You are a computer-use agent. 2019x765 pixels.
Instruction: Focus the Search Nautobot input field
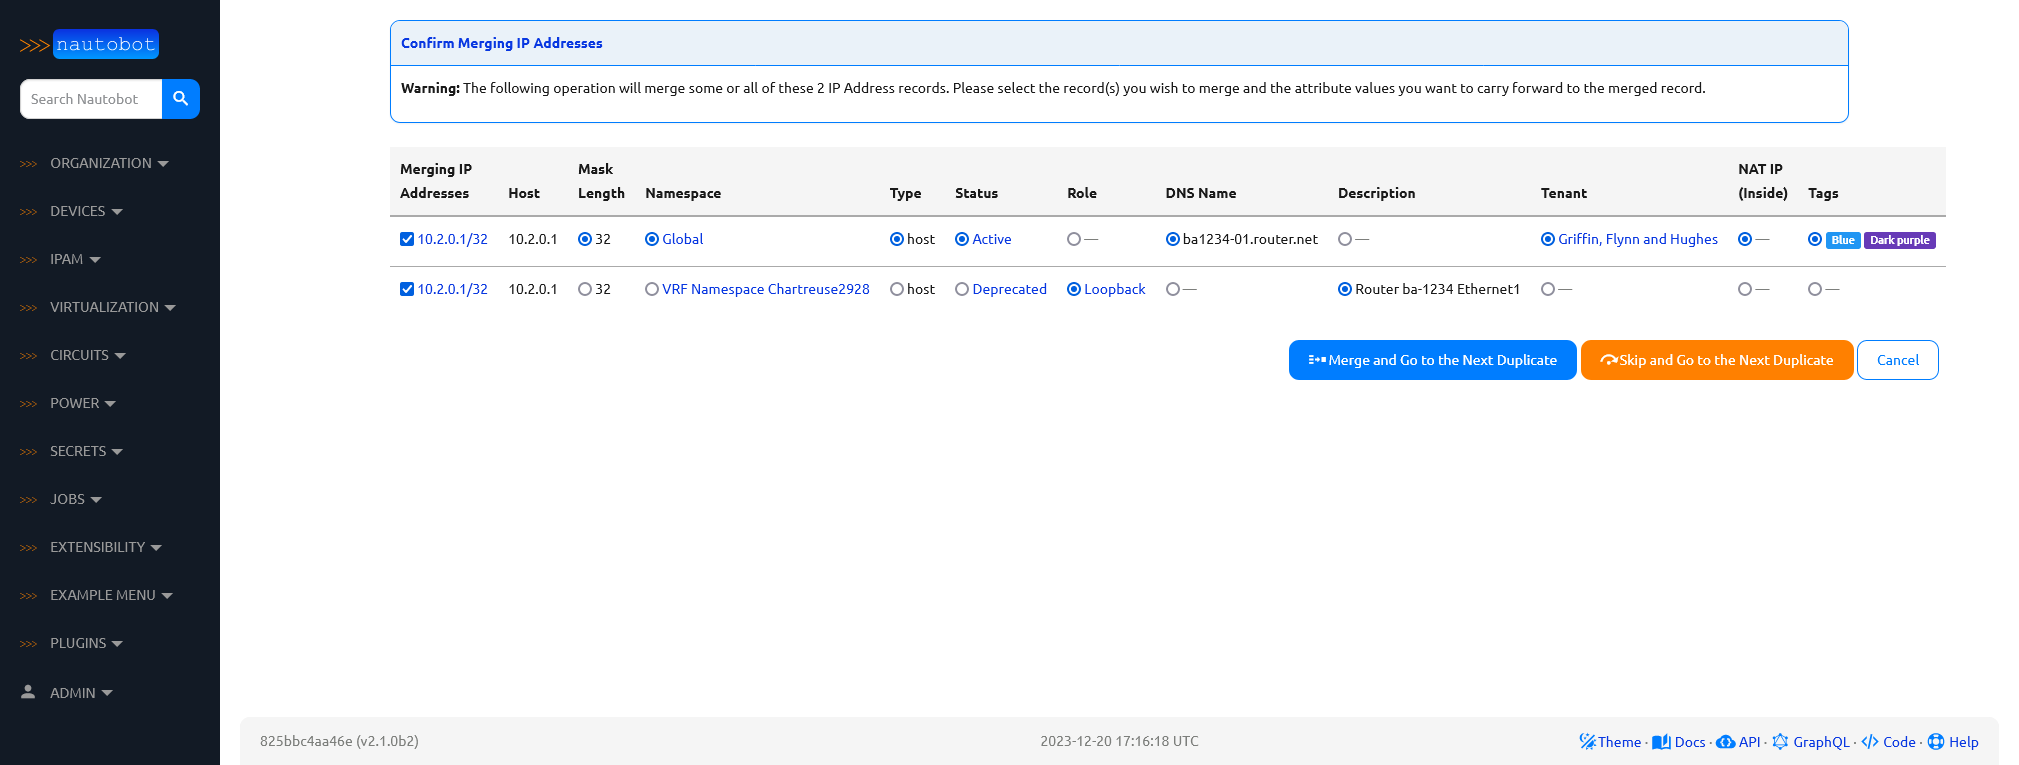coord(91,99)
